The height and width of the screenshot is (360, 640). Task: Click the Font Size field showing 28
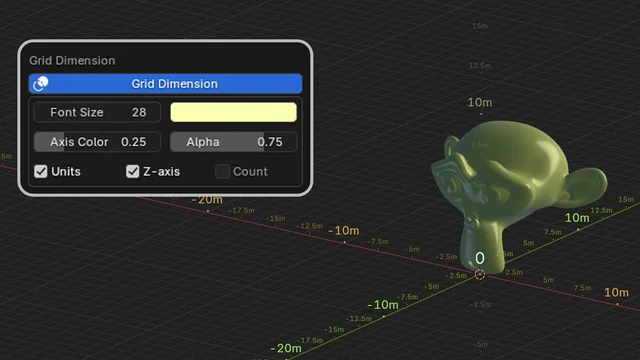point(97,112)
